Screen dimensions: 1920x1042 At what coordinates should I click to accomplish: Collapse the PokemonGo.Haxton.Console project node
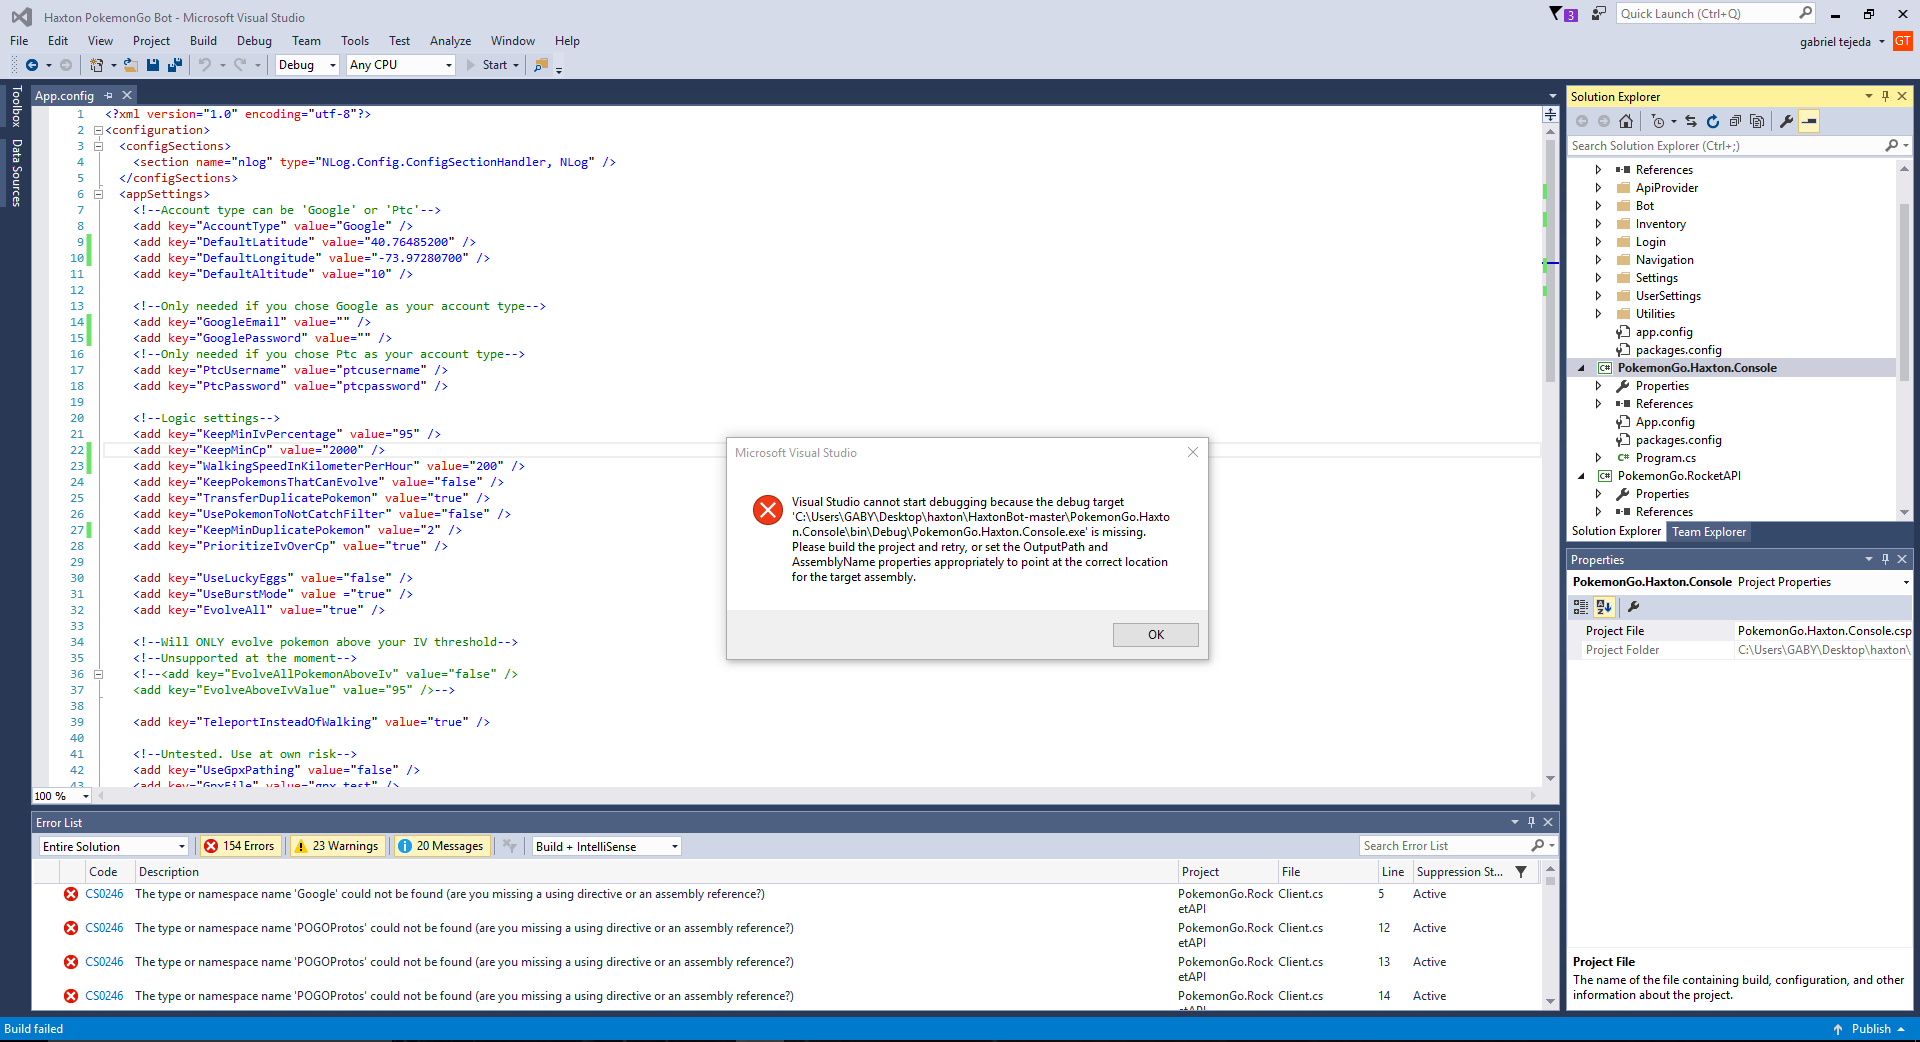[x=1582, y=368]
